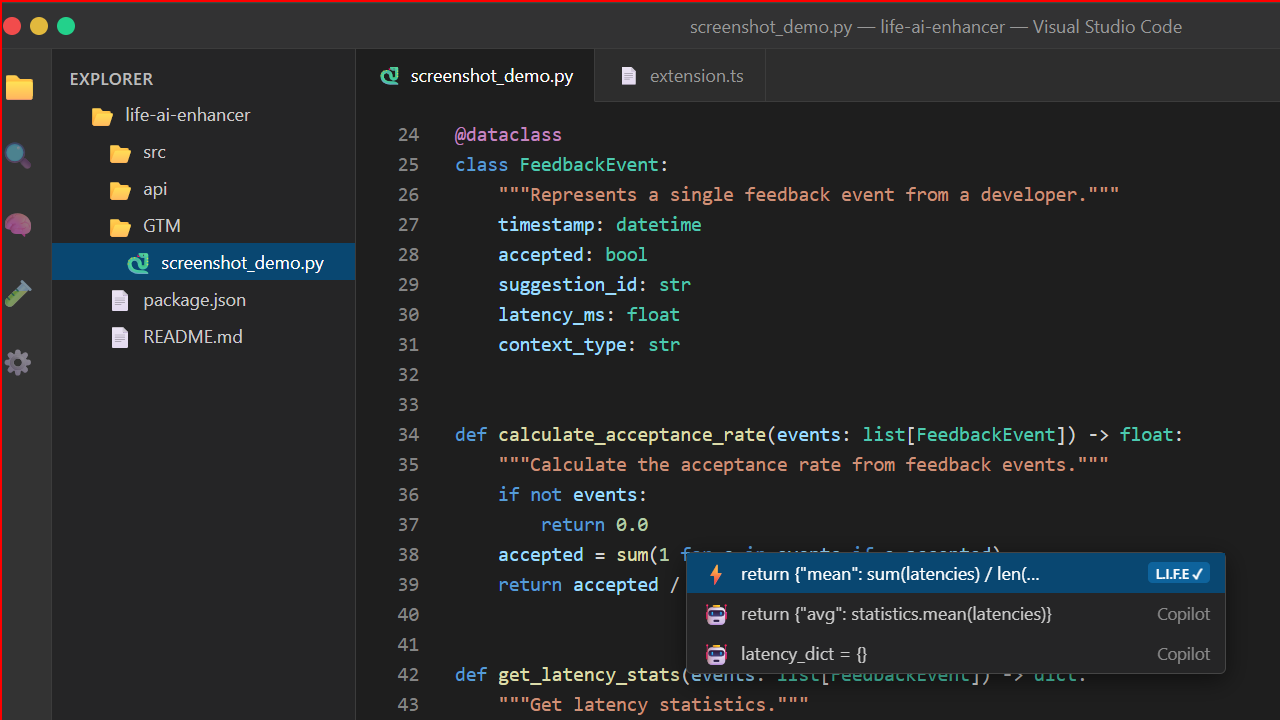Open the Explorer folder icon in activity bar
Viewport: 1280px width, 720px height.
(x=19, y=88)
